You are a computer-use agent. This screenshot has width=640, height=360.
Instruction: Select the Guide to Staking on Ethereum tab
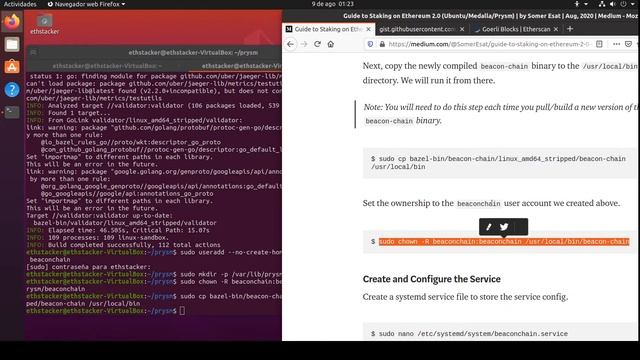coord(329,29)
